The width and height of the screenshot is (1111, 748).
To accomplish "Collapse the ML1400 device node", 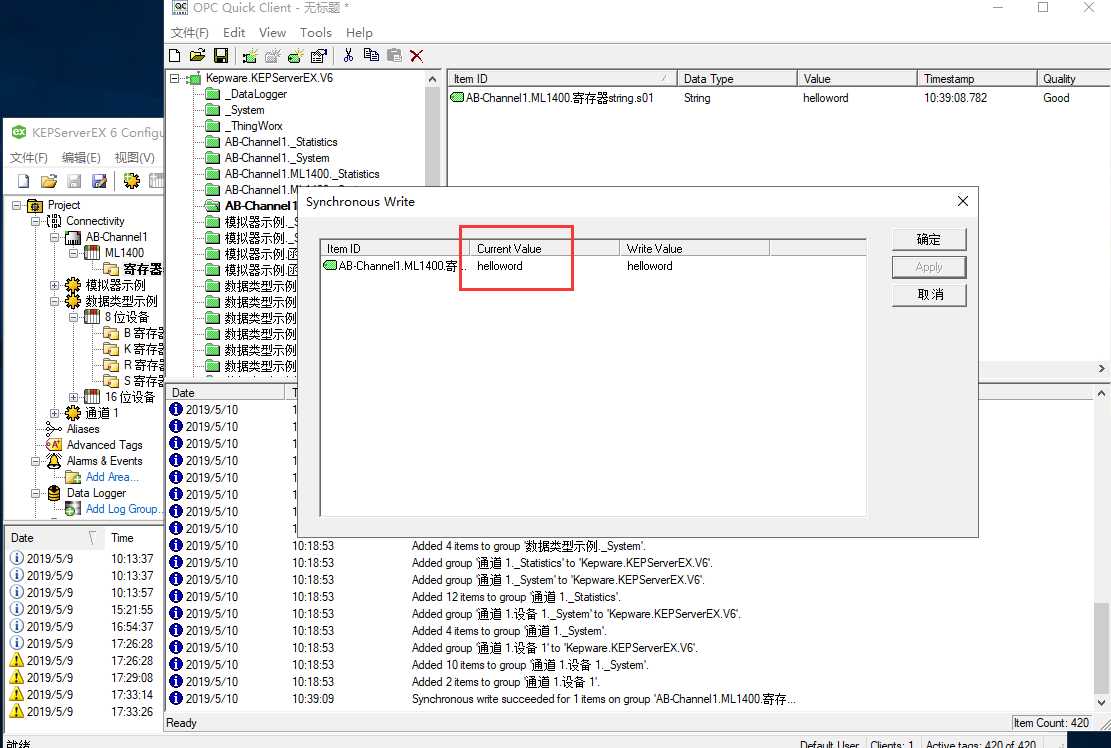I will click(73, 253).
